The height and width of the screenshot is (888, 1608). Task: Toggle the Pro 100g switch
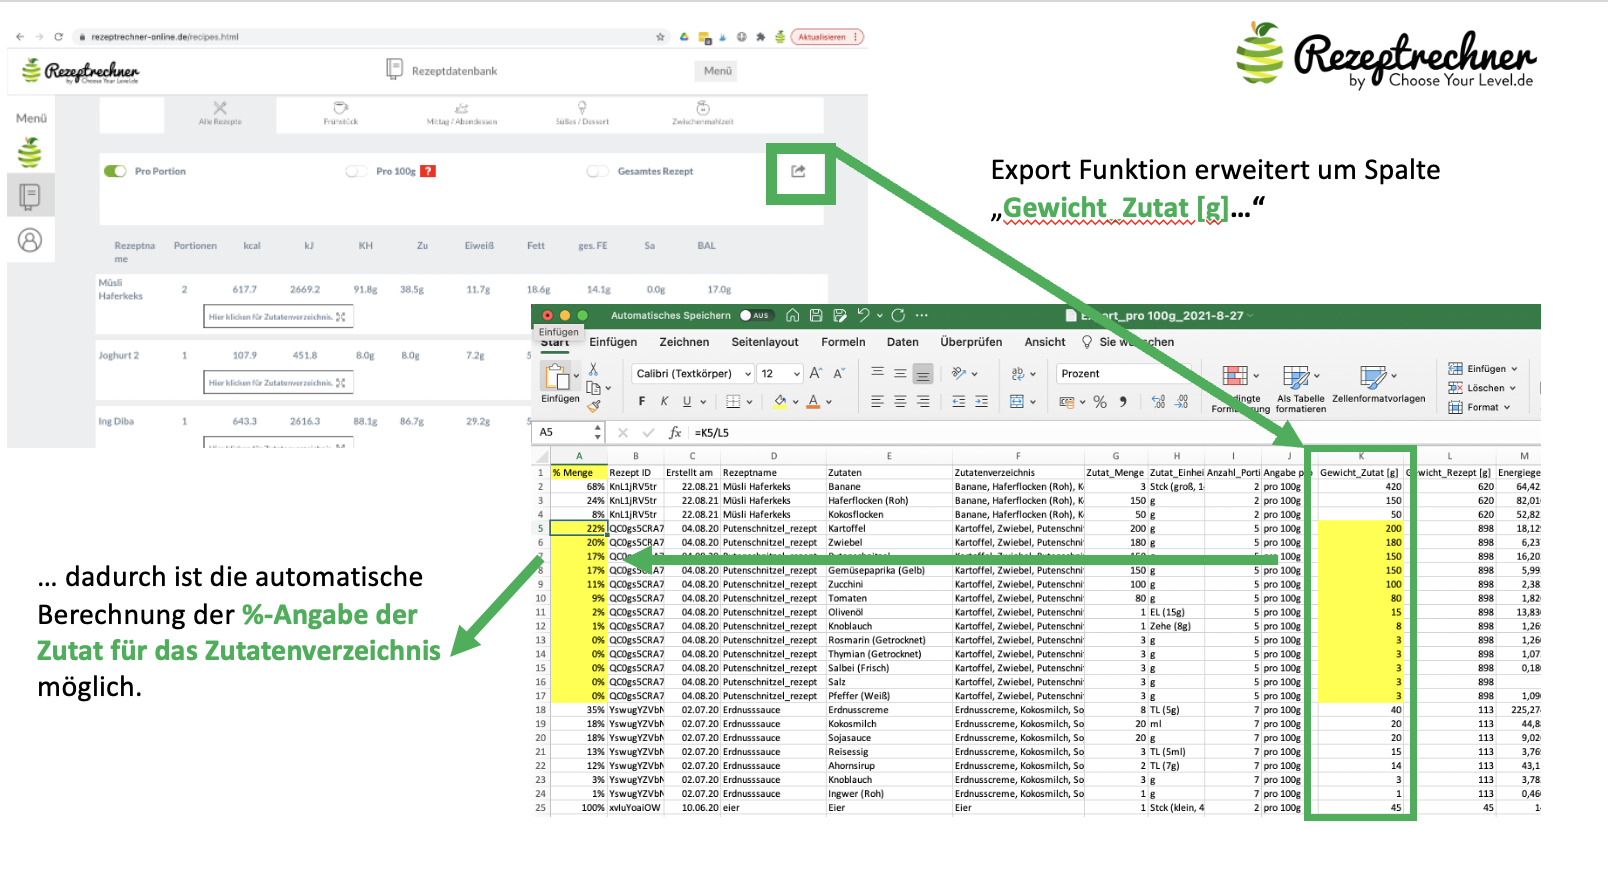point(356,171)
